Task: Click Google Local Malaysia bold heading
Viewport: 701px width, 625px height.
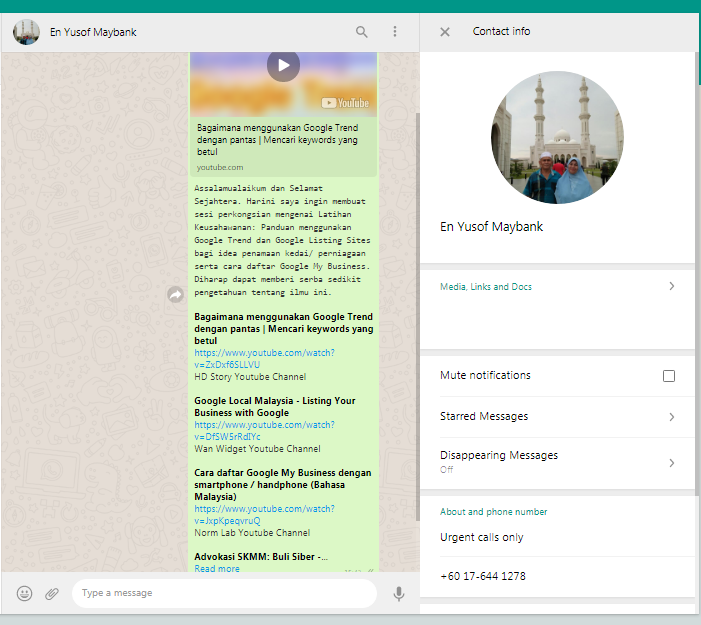Action: point(274,407)
